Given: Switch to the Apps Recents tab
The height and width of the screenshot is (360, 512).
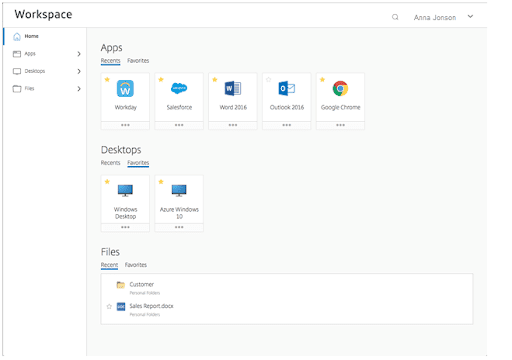Looking at the screenshot, I should (x=110, y=61).
